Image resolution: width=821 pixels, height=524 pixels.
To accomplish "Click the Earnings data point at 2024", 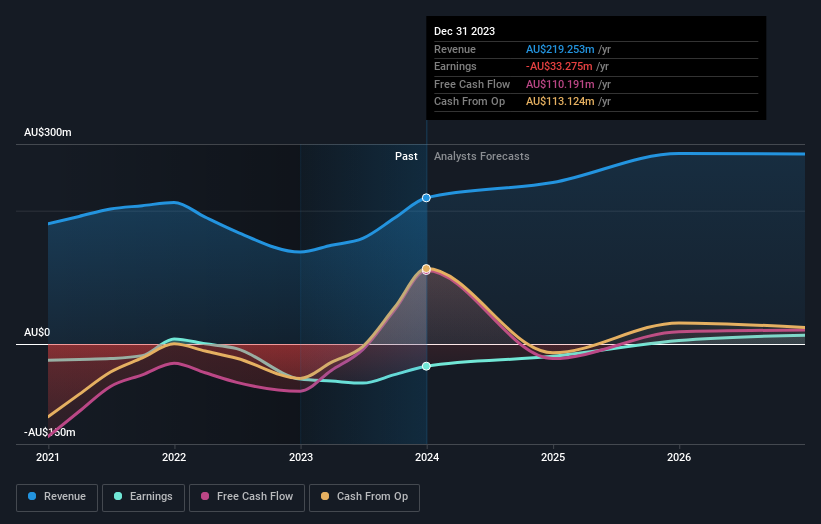I will [426, 366].
